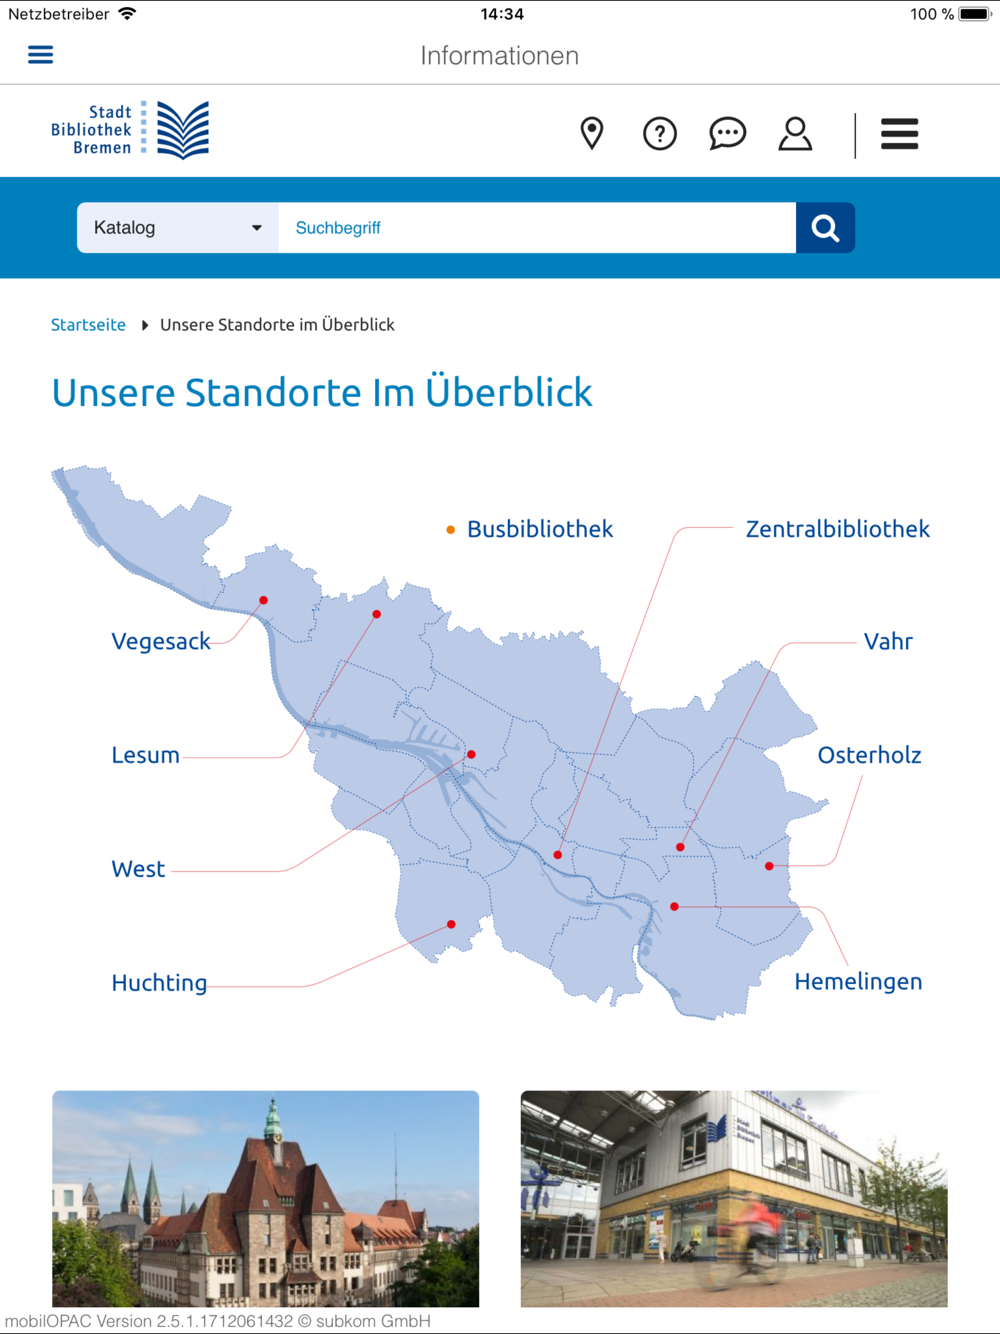Tap the battery status icon
The width and height of the screenshot is (1000, 1334).
(975, 14)
